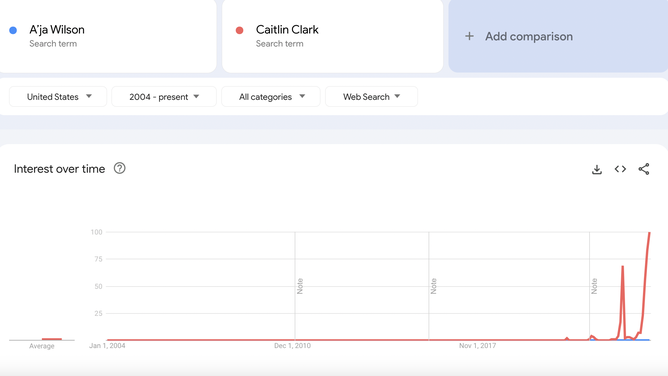This screenshot has width=668, height=376.
Task: Open the United States region dropdown
Action: (58, 97)
